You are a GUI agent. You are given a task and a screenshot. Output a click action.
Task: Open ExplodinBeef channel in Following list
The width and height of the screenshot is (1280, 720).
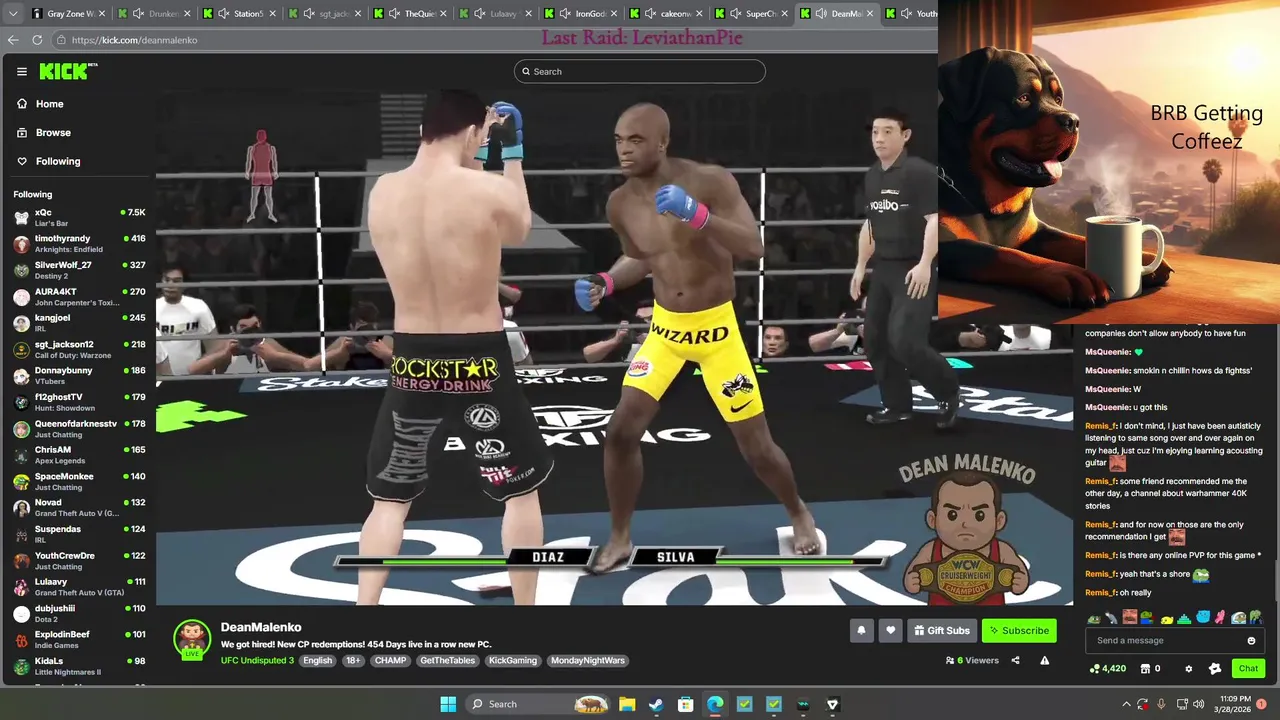pos(78,640)
